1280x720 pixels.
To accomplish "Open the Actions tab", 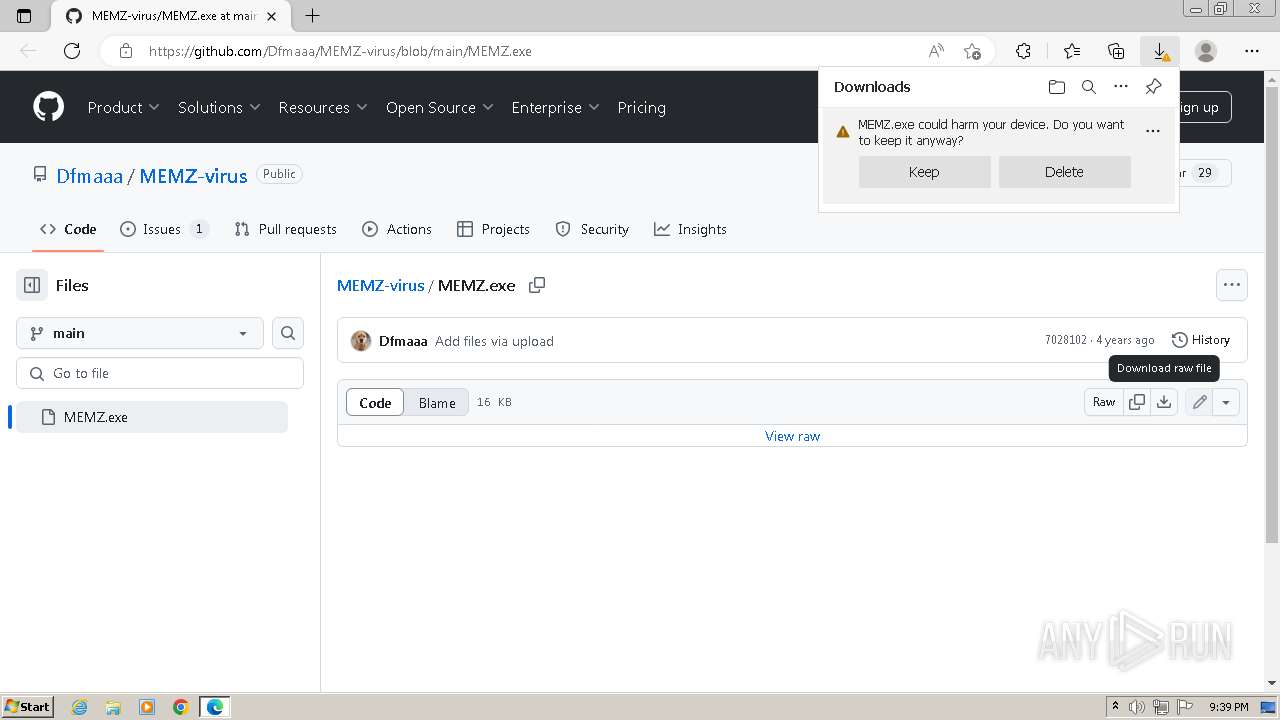I will 397,229.
